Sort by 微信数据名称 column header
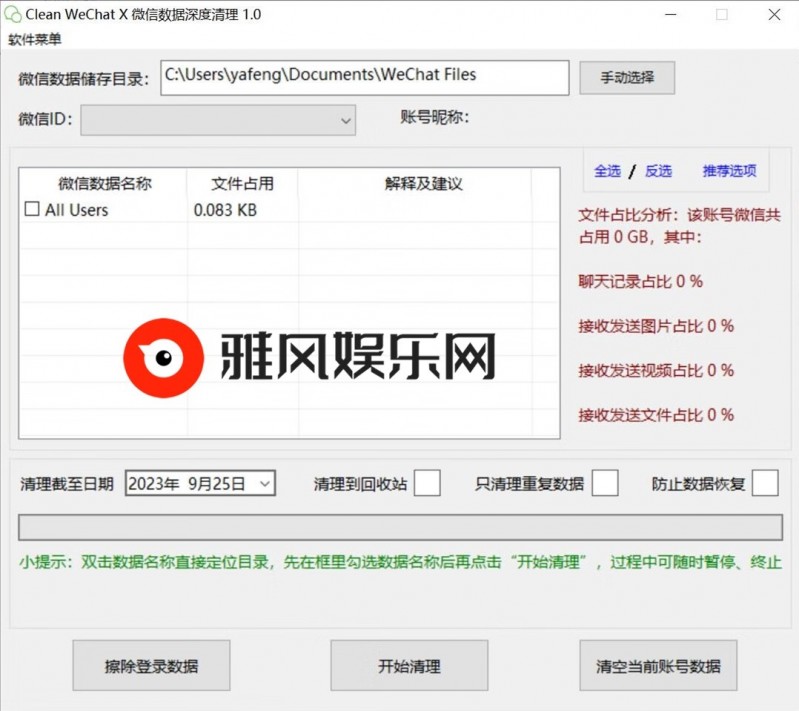Viewport: 799px width, 711px height. click(x=104, y=184)
